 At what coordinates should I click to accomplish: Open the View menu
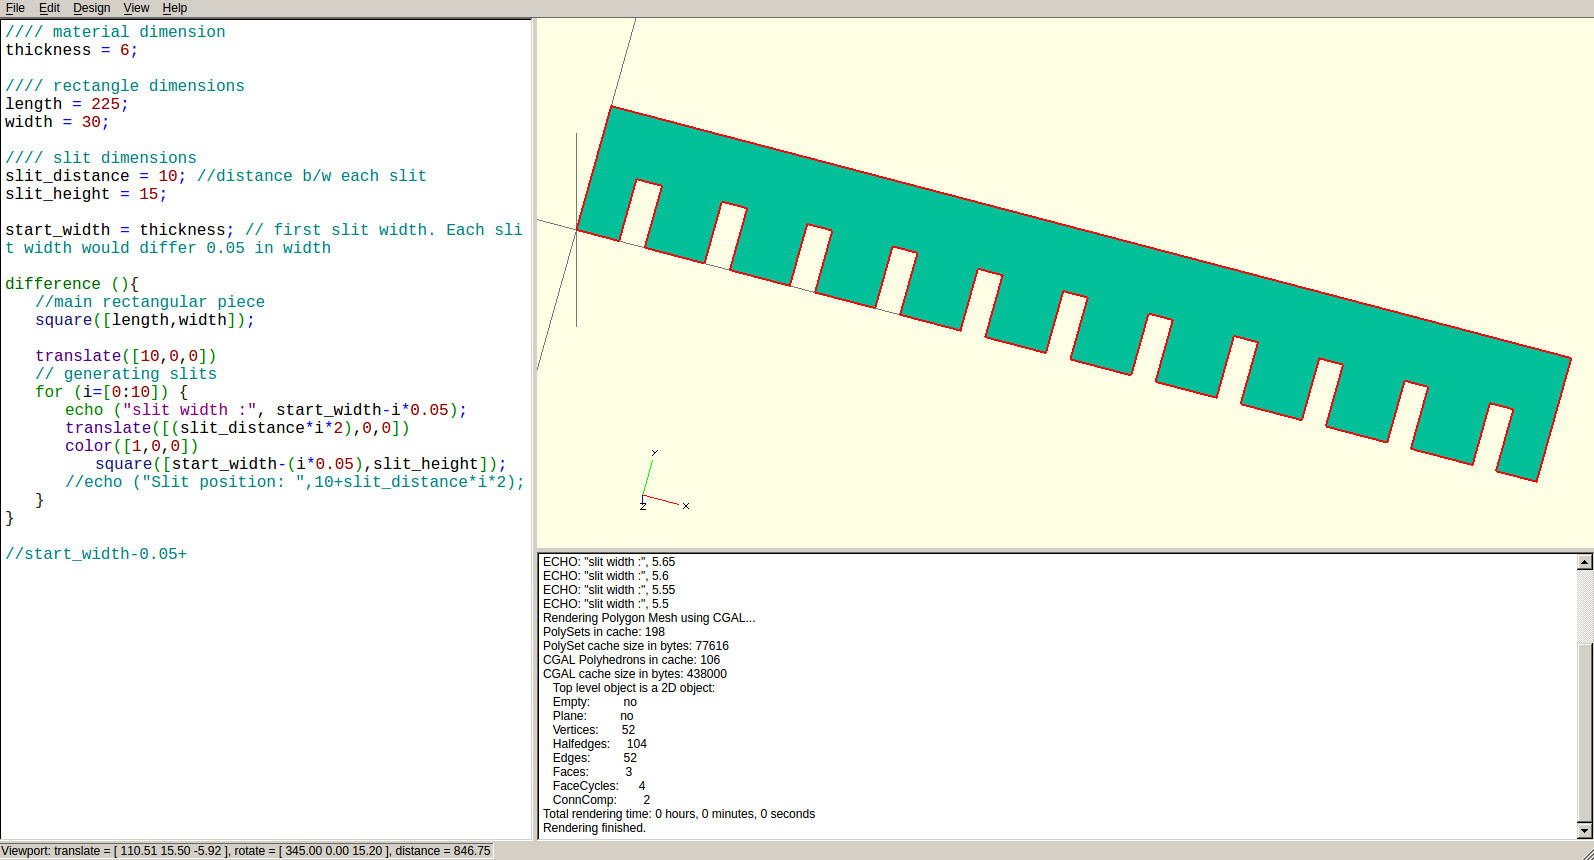pyautogui.click(x=136, y=8)
